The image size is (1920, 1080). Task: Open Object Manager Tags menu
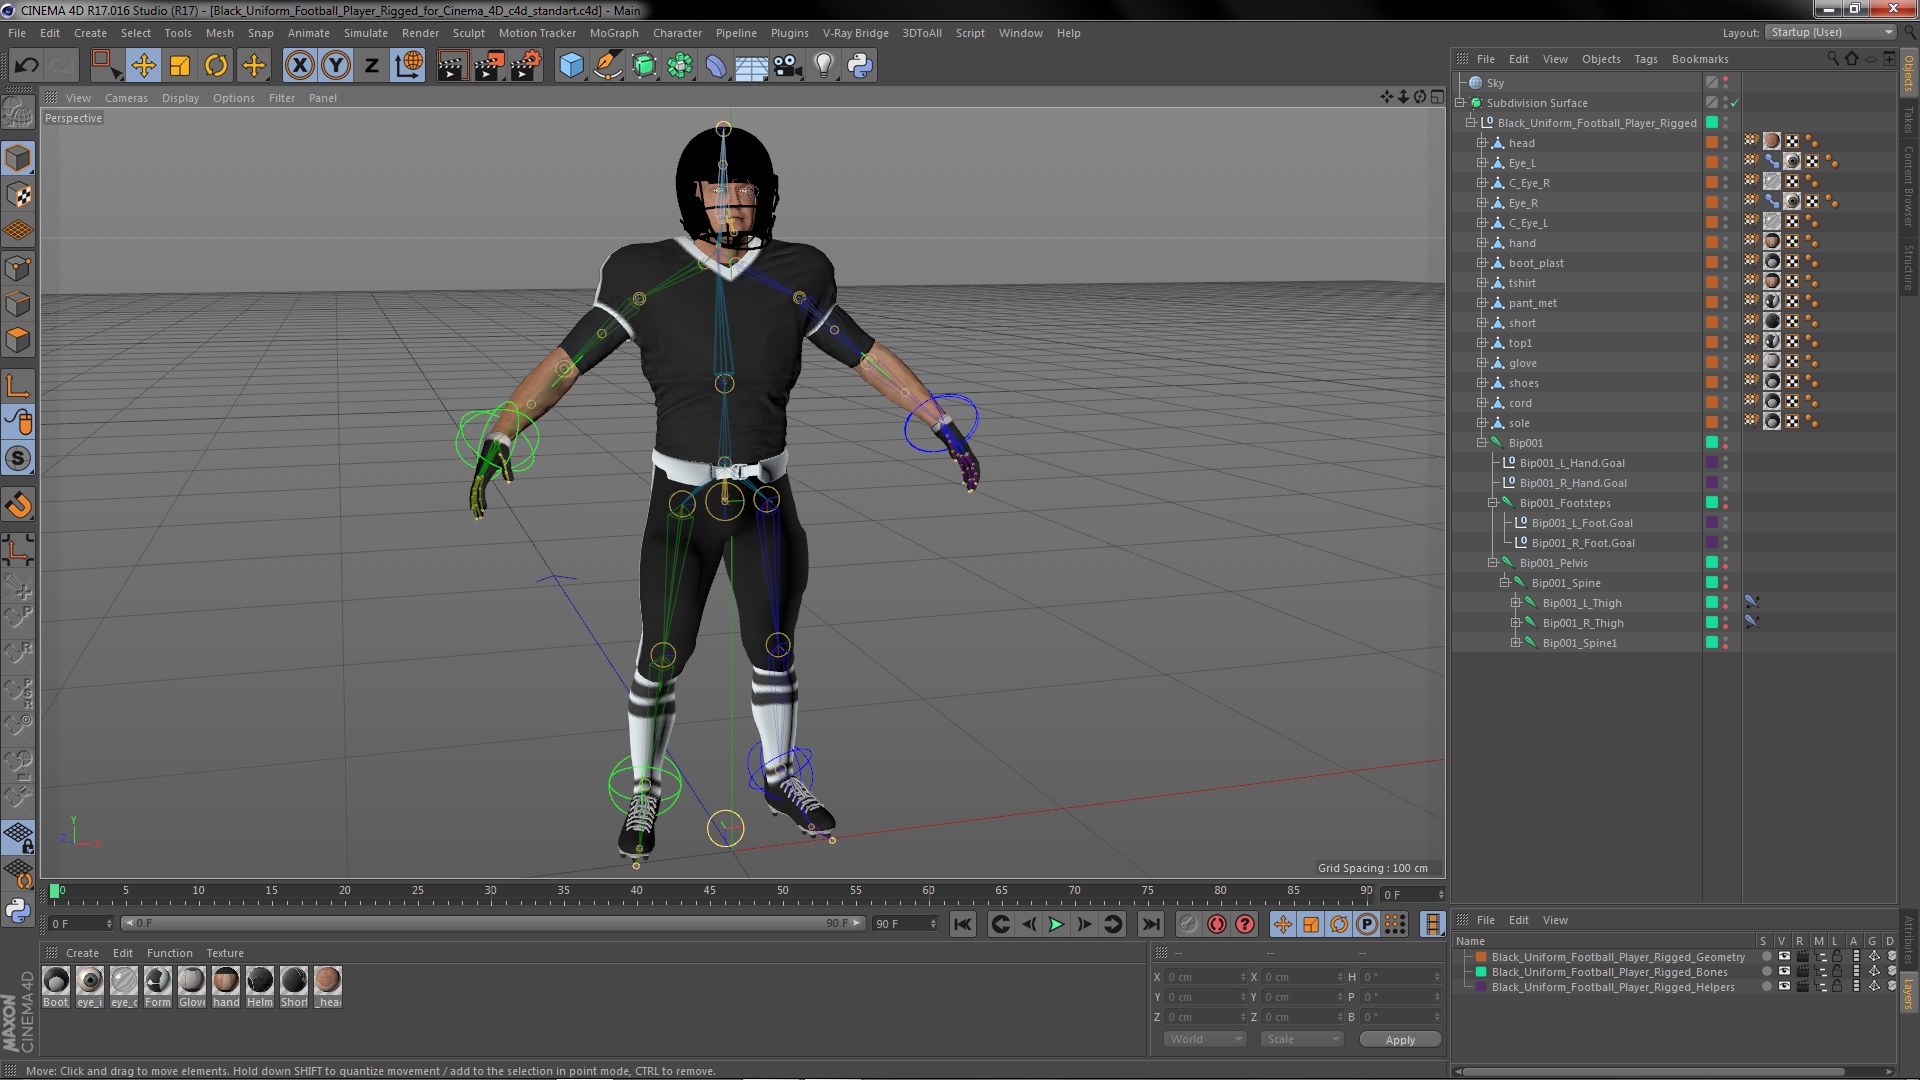(x=1645, y=59)
